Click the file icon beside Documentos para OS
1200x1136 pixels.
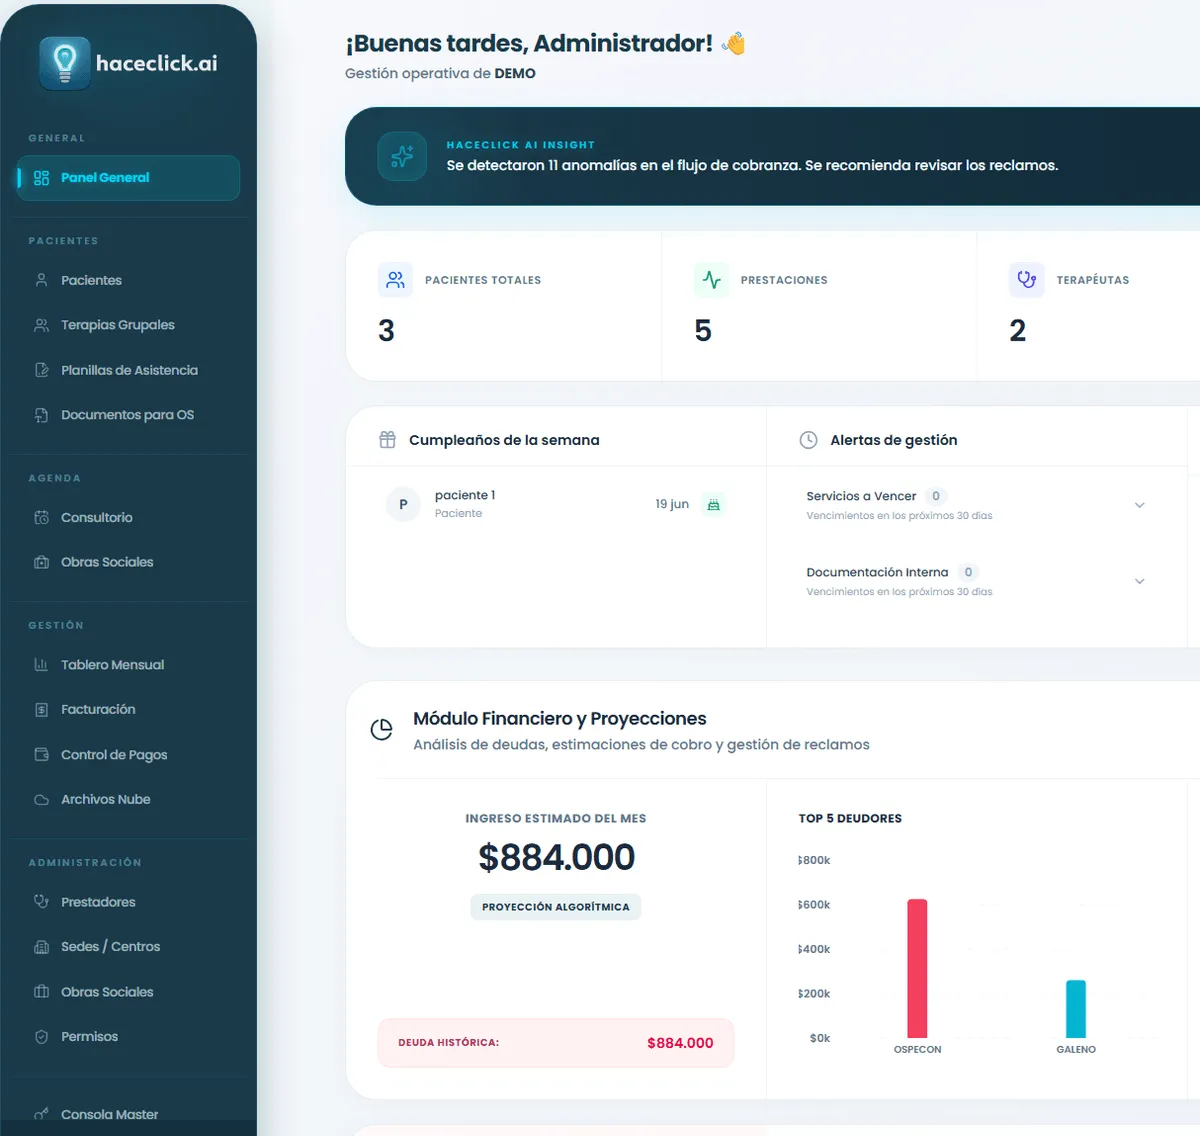[41, 415]
